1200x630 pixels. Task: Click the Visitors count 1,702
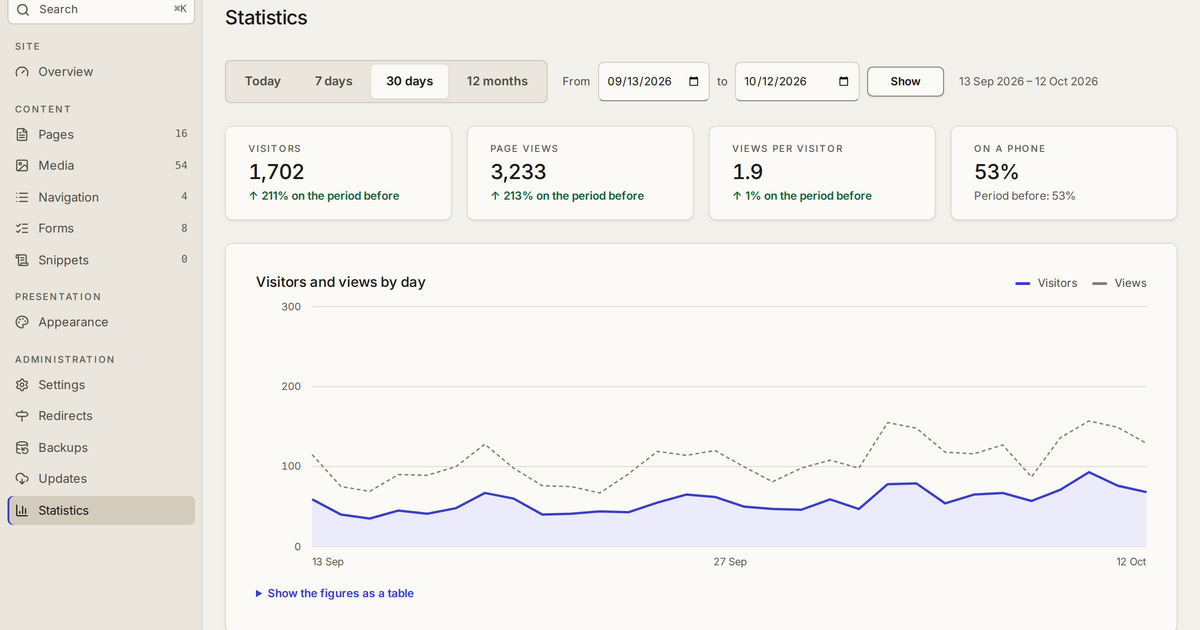pos(276,172)
